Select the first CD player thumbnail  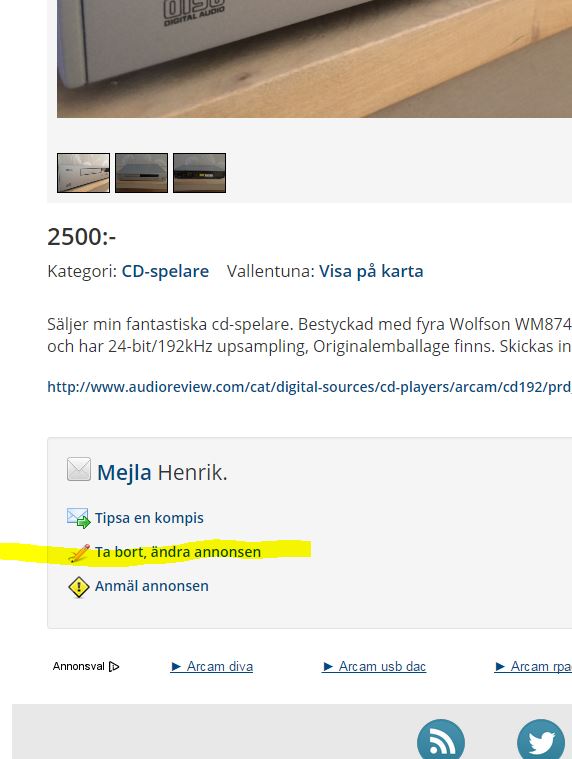[83, 173]
